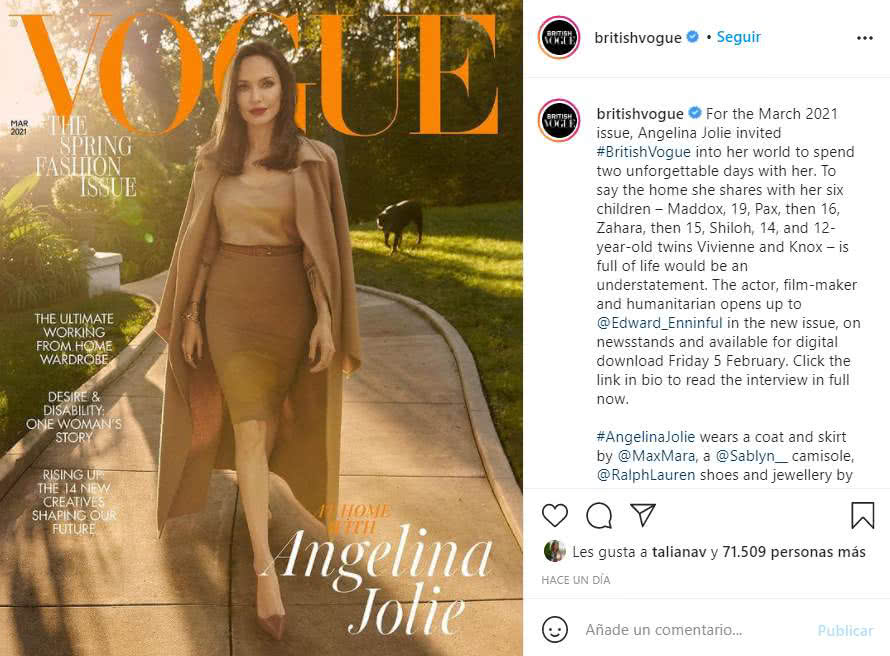Open the @RalphLauren mention link

coord(645,475)
